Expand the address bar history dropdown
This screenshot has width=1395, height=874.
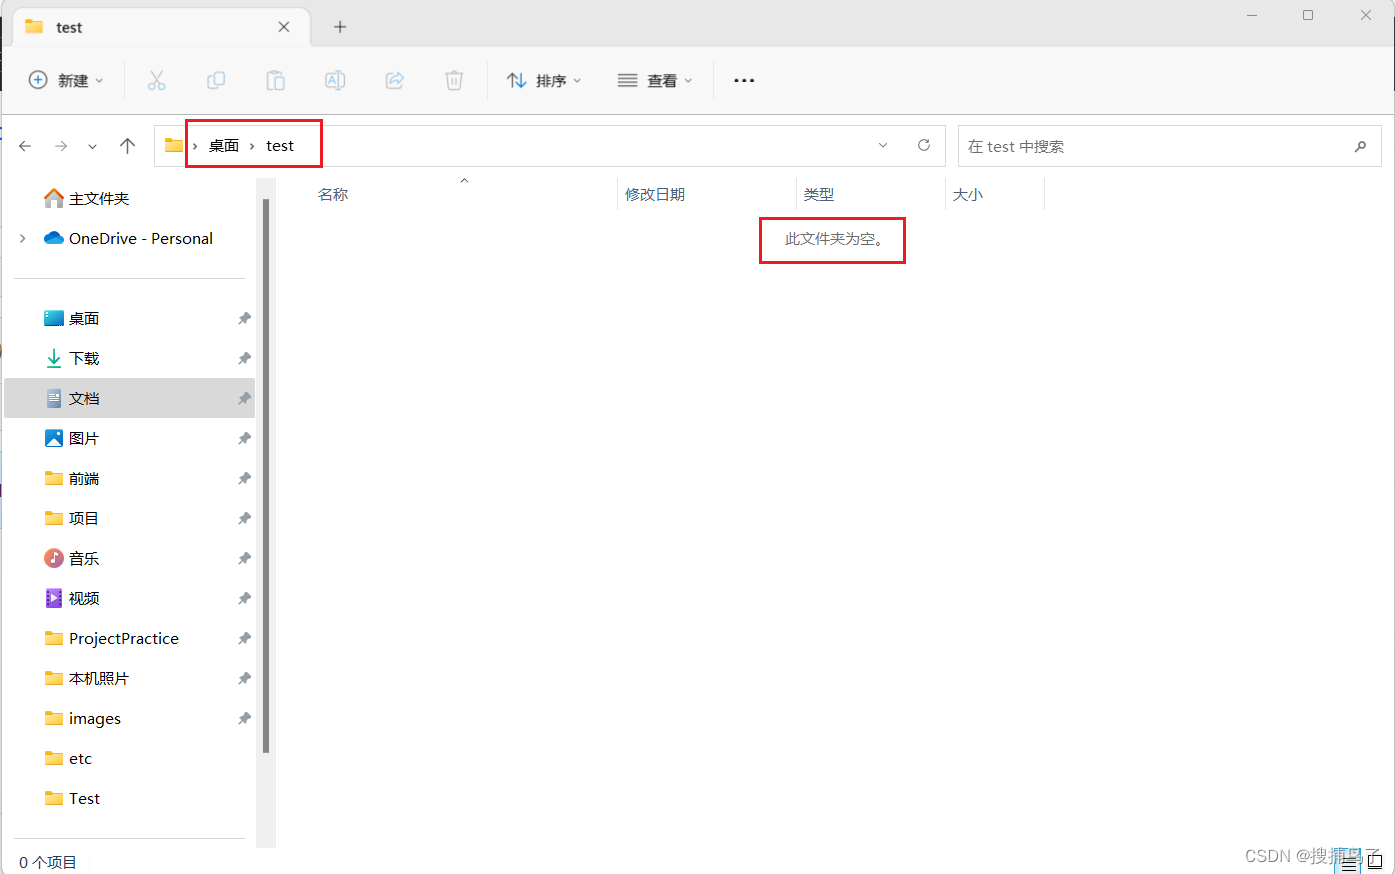[883, 146]
